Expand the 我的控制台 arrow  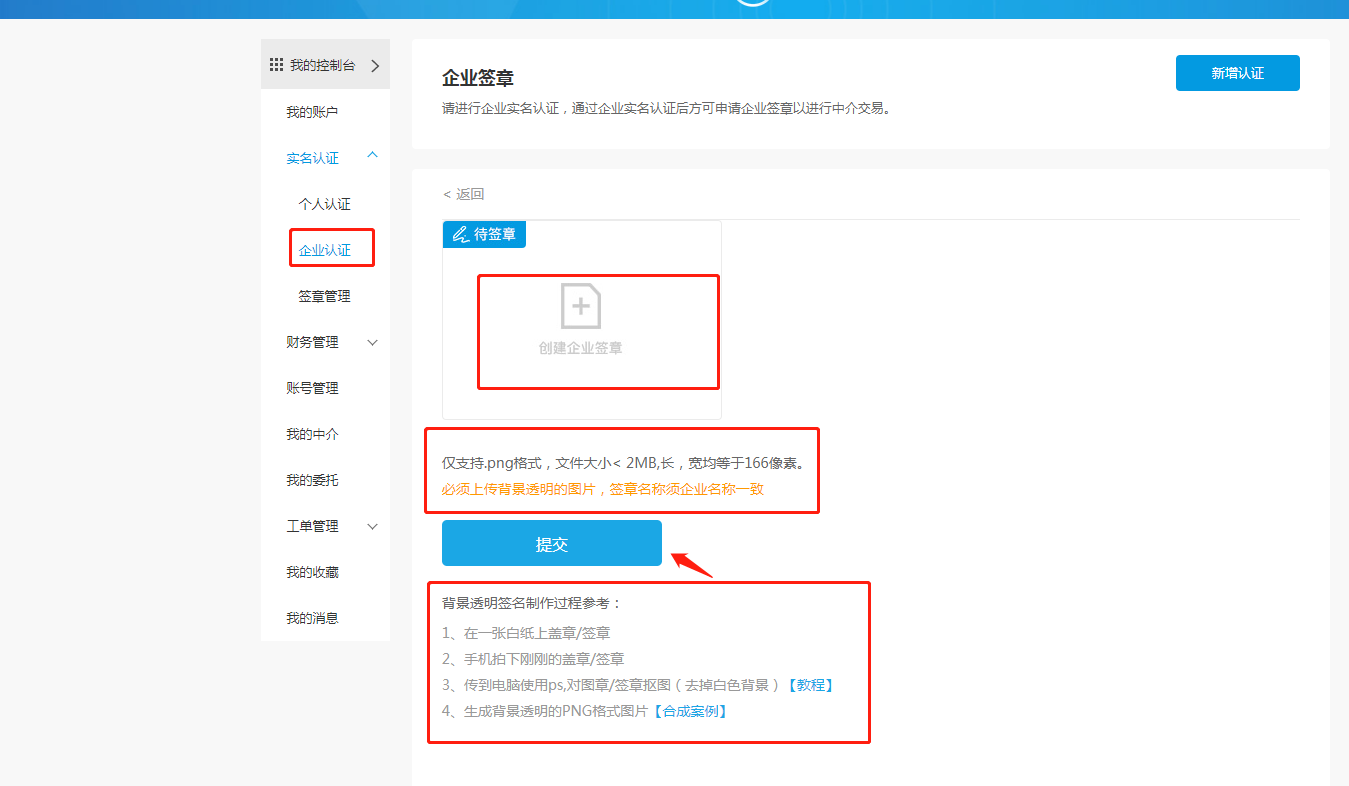tap(375, 66)
